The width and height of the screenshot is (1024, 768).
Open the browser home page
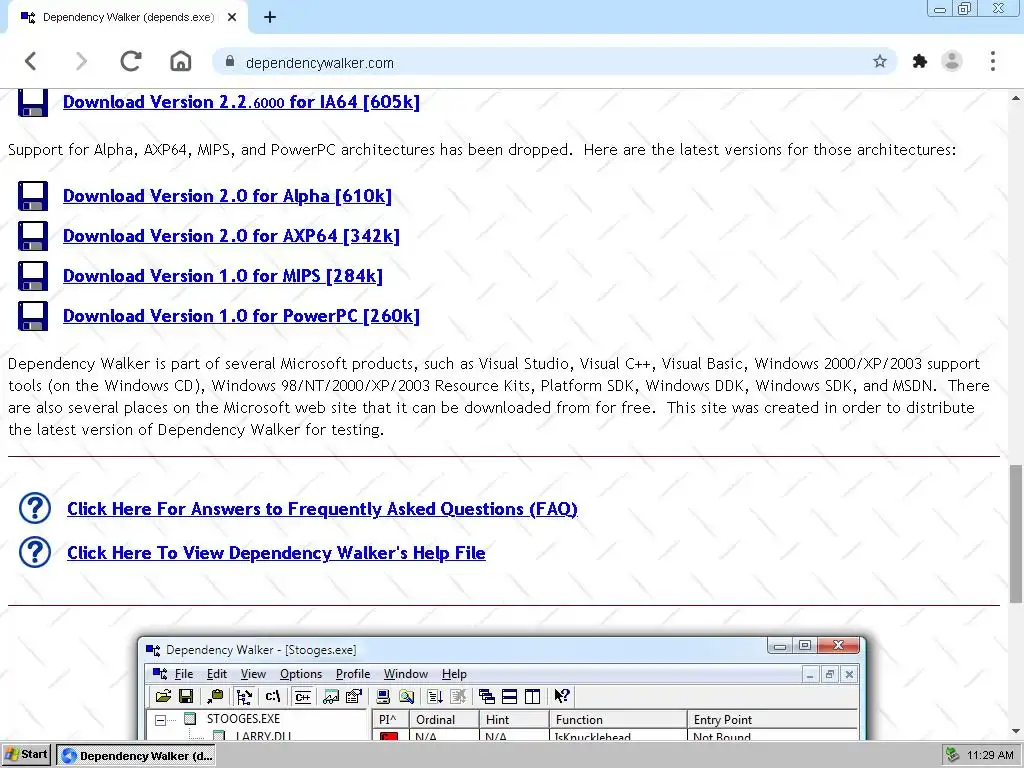click(181, 61)
